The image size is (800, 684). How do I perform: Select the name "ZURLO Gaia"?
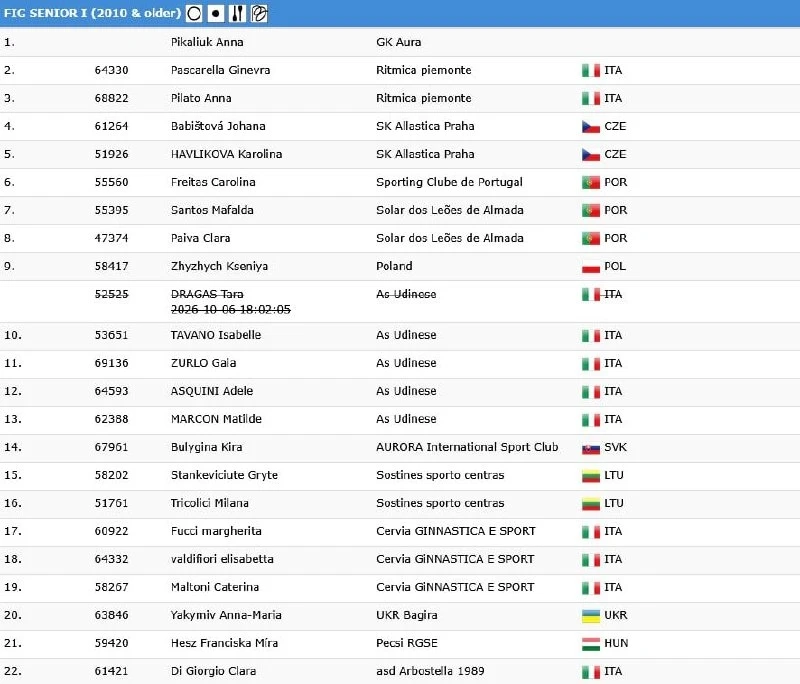(204, 363)
